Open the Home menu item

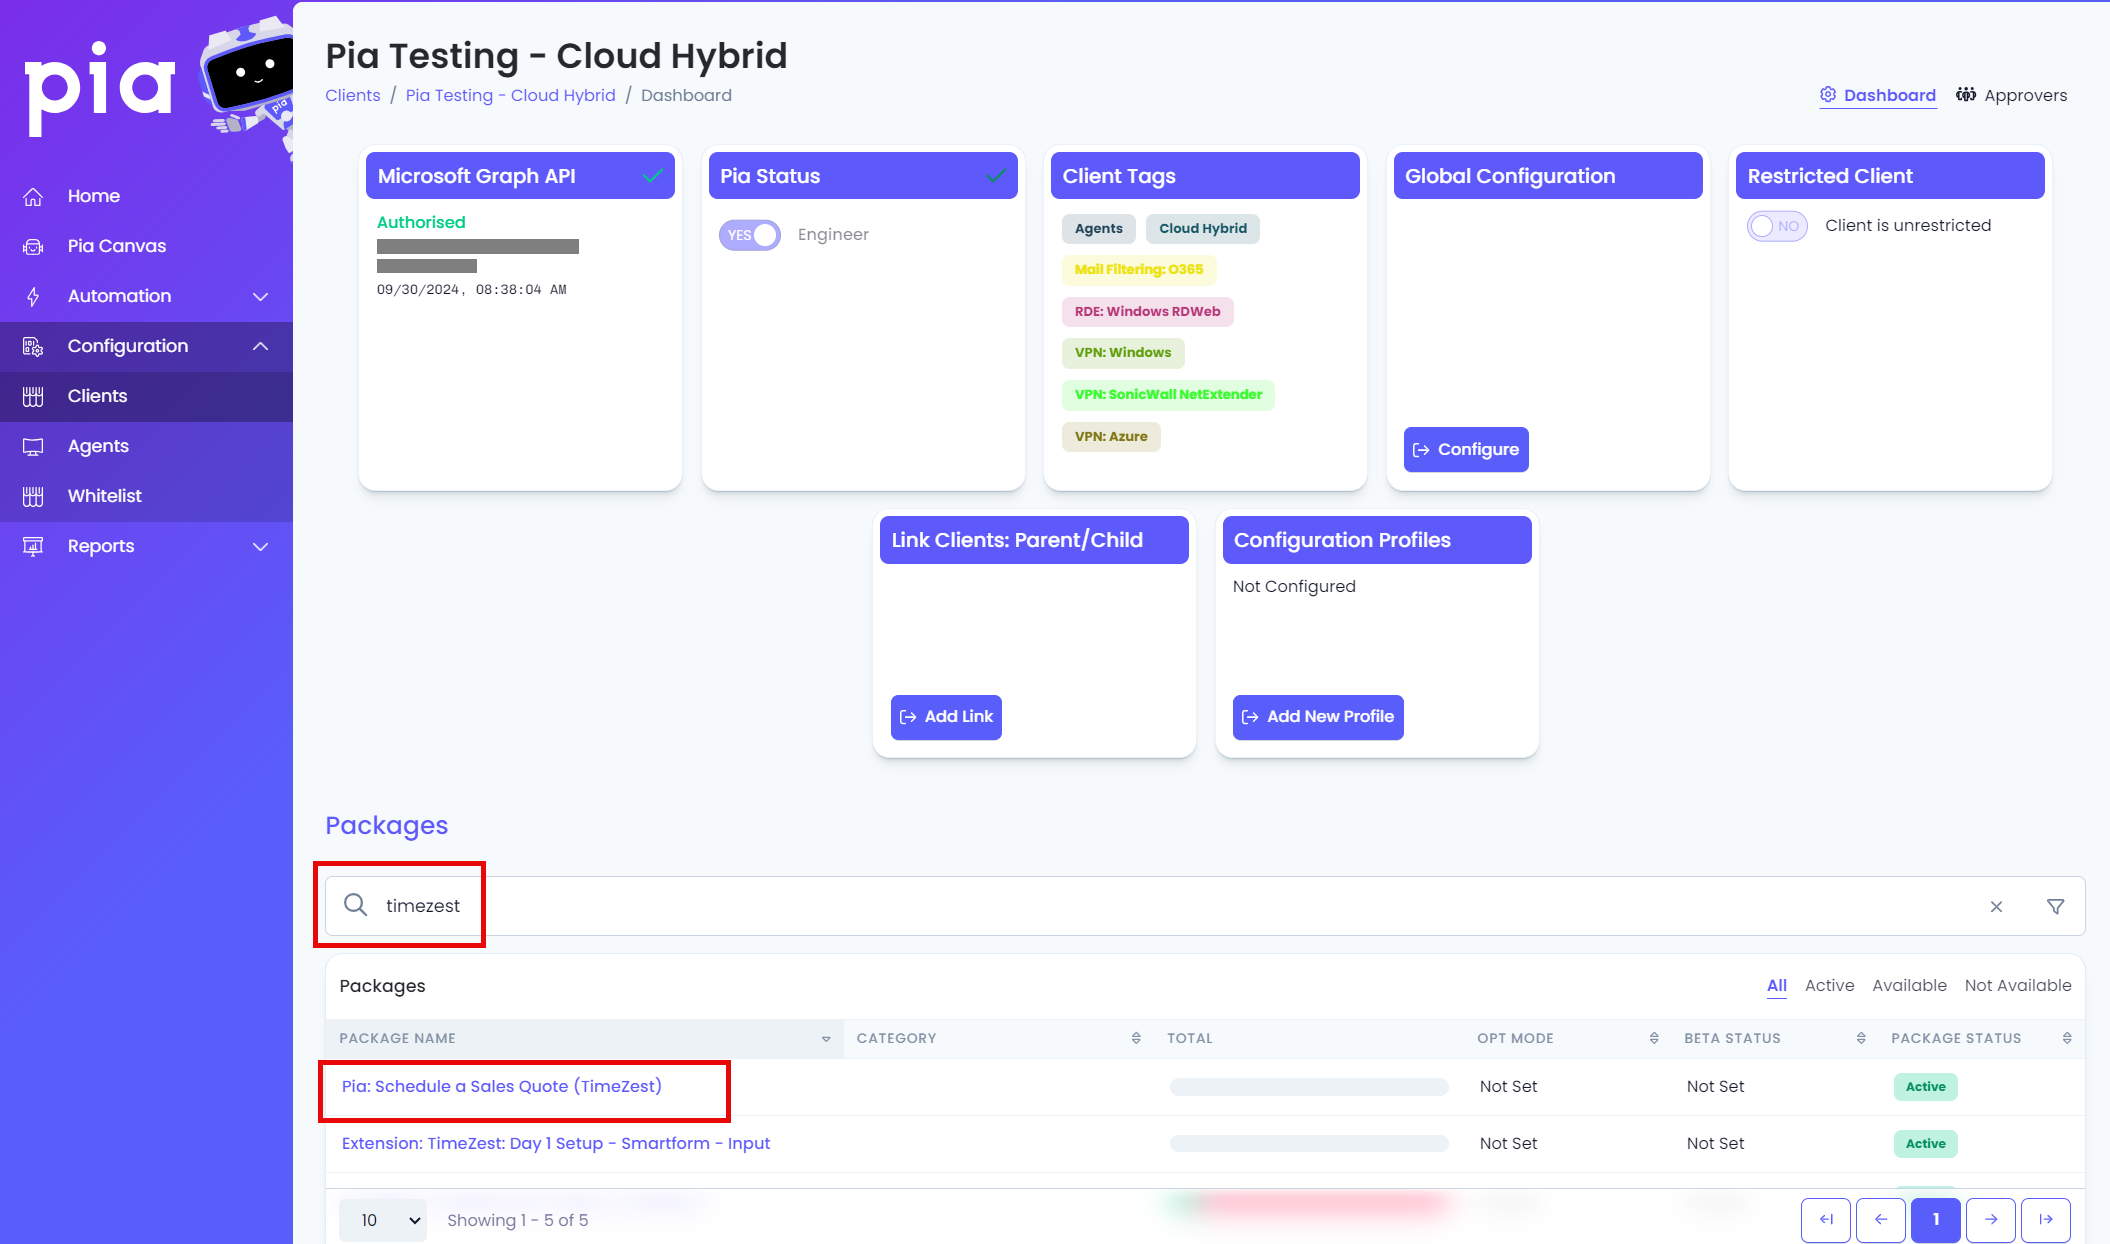click(x=146, y=197)
